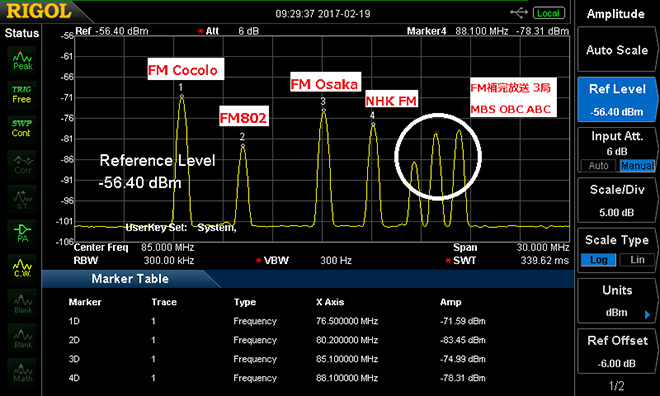Select the PA preamplifier icon
Image resolution: width=660 pixels, height=396 pixels.
[22, 233]
